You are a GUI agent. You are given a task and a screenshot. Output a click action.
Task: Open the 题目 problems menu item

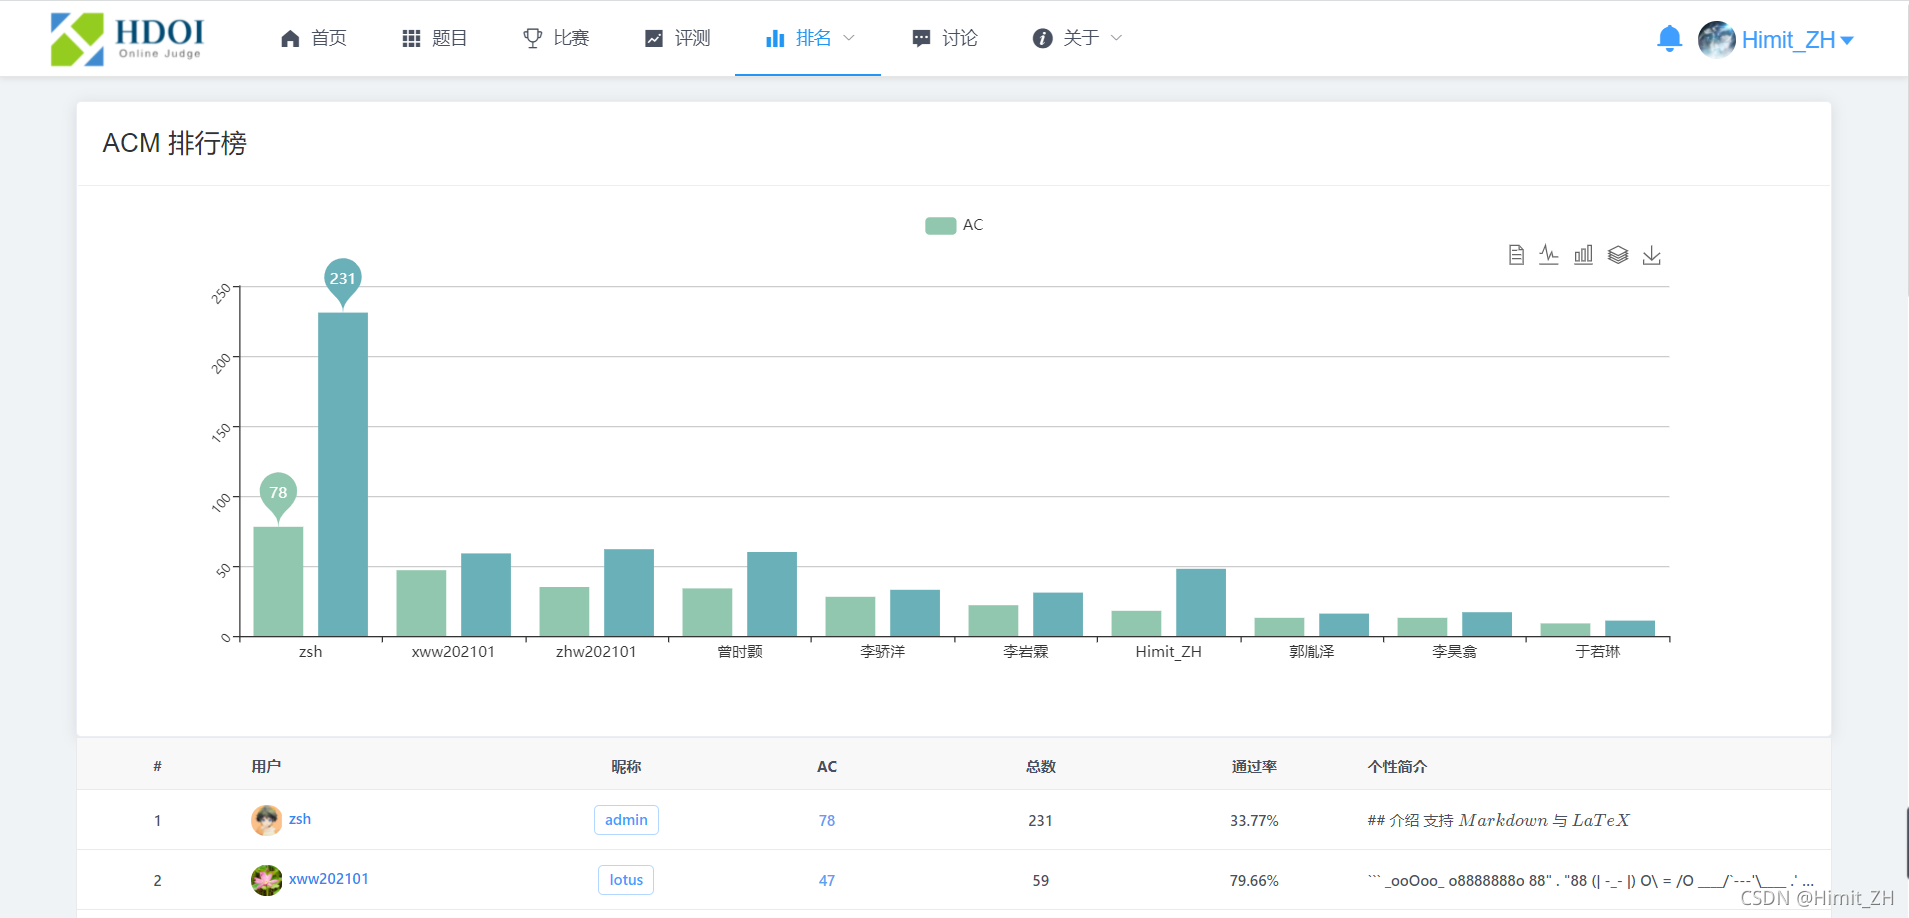pyautogui.click(x=434, y=38)
